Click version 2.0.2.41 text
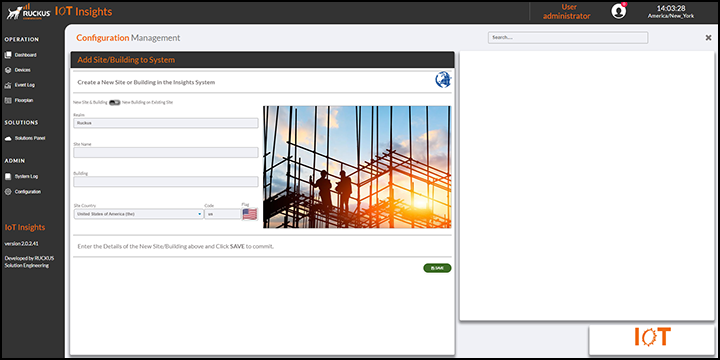 coord(21,243)
